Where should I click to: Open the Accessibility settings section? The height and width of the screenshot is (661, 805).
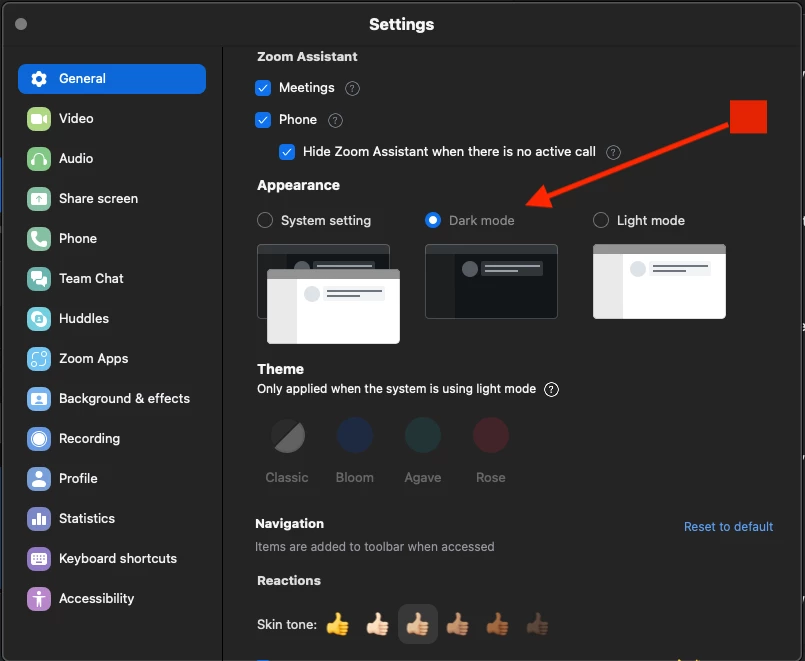click(112, 599)
